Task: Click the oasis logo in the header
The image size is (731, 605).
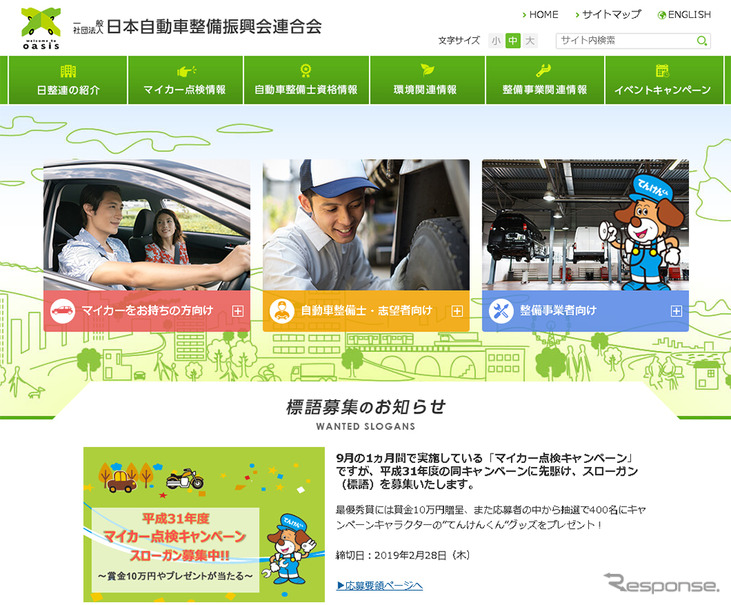Action: [x=40, y=29]
